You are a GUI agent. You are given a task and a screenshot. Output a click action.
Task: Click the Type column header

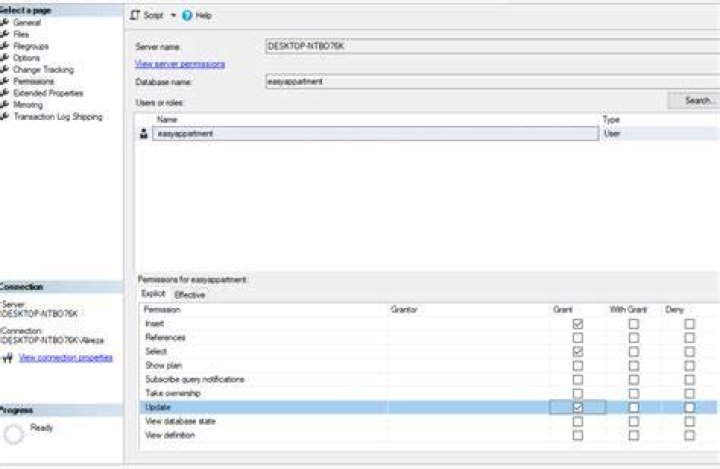pos(611,119)
